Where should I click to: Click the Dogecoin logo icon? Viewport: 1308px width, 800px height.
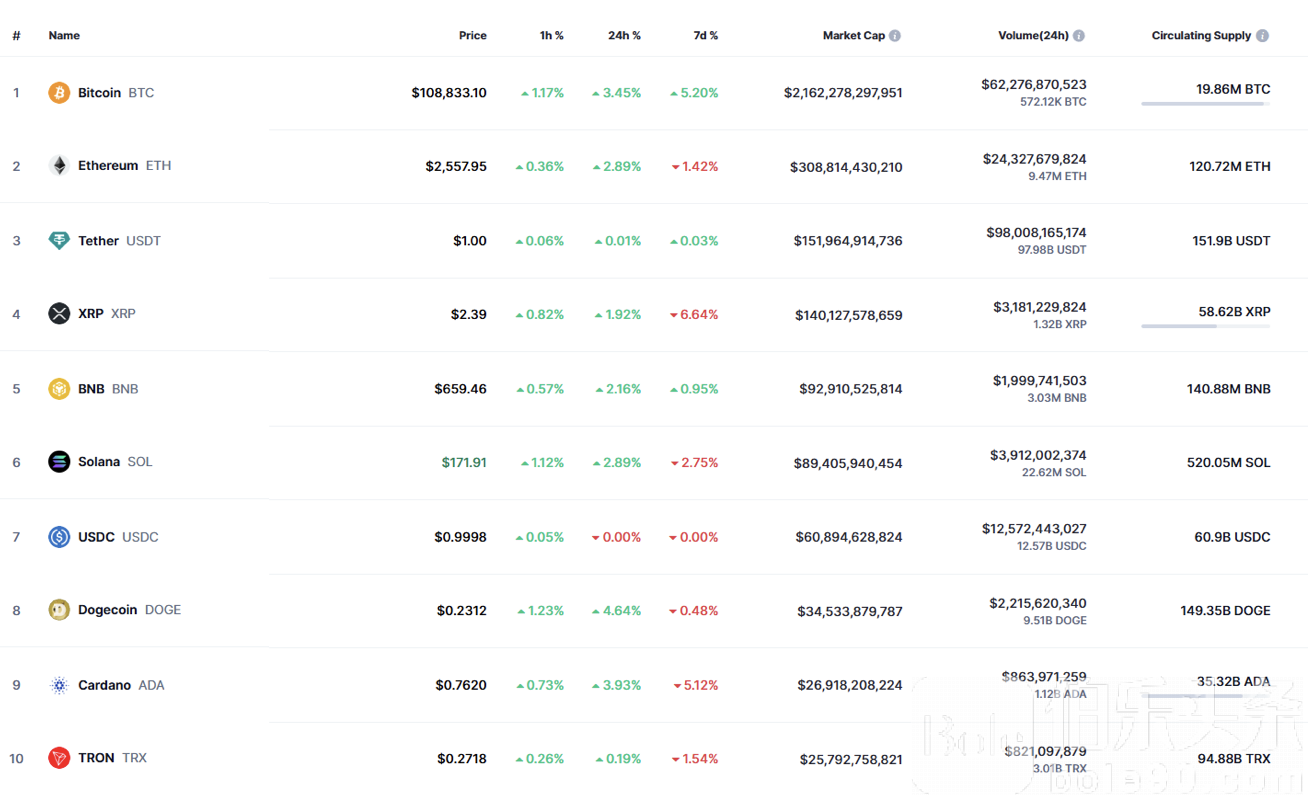[59, 610]
